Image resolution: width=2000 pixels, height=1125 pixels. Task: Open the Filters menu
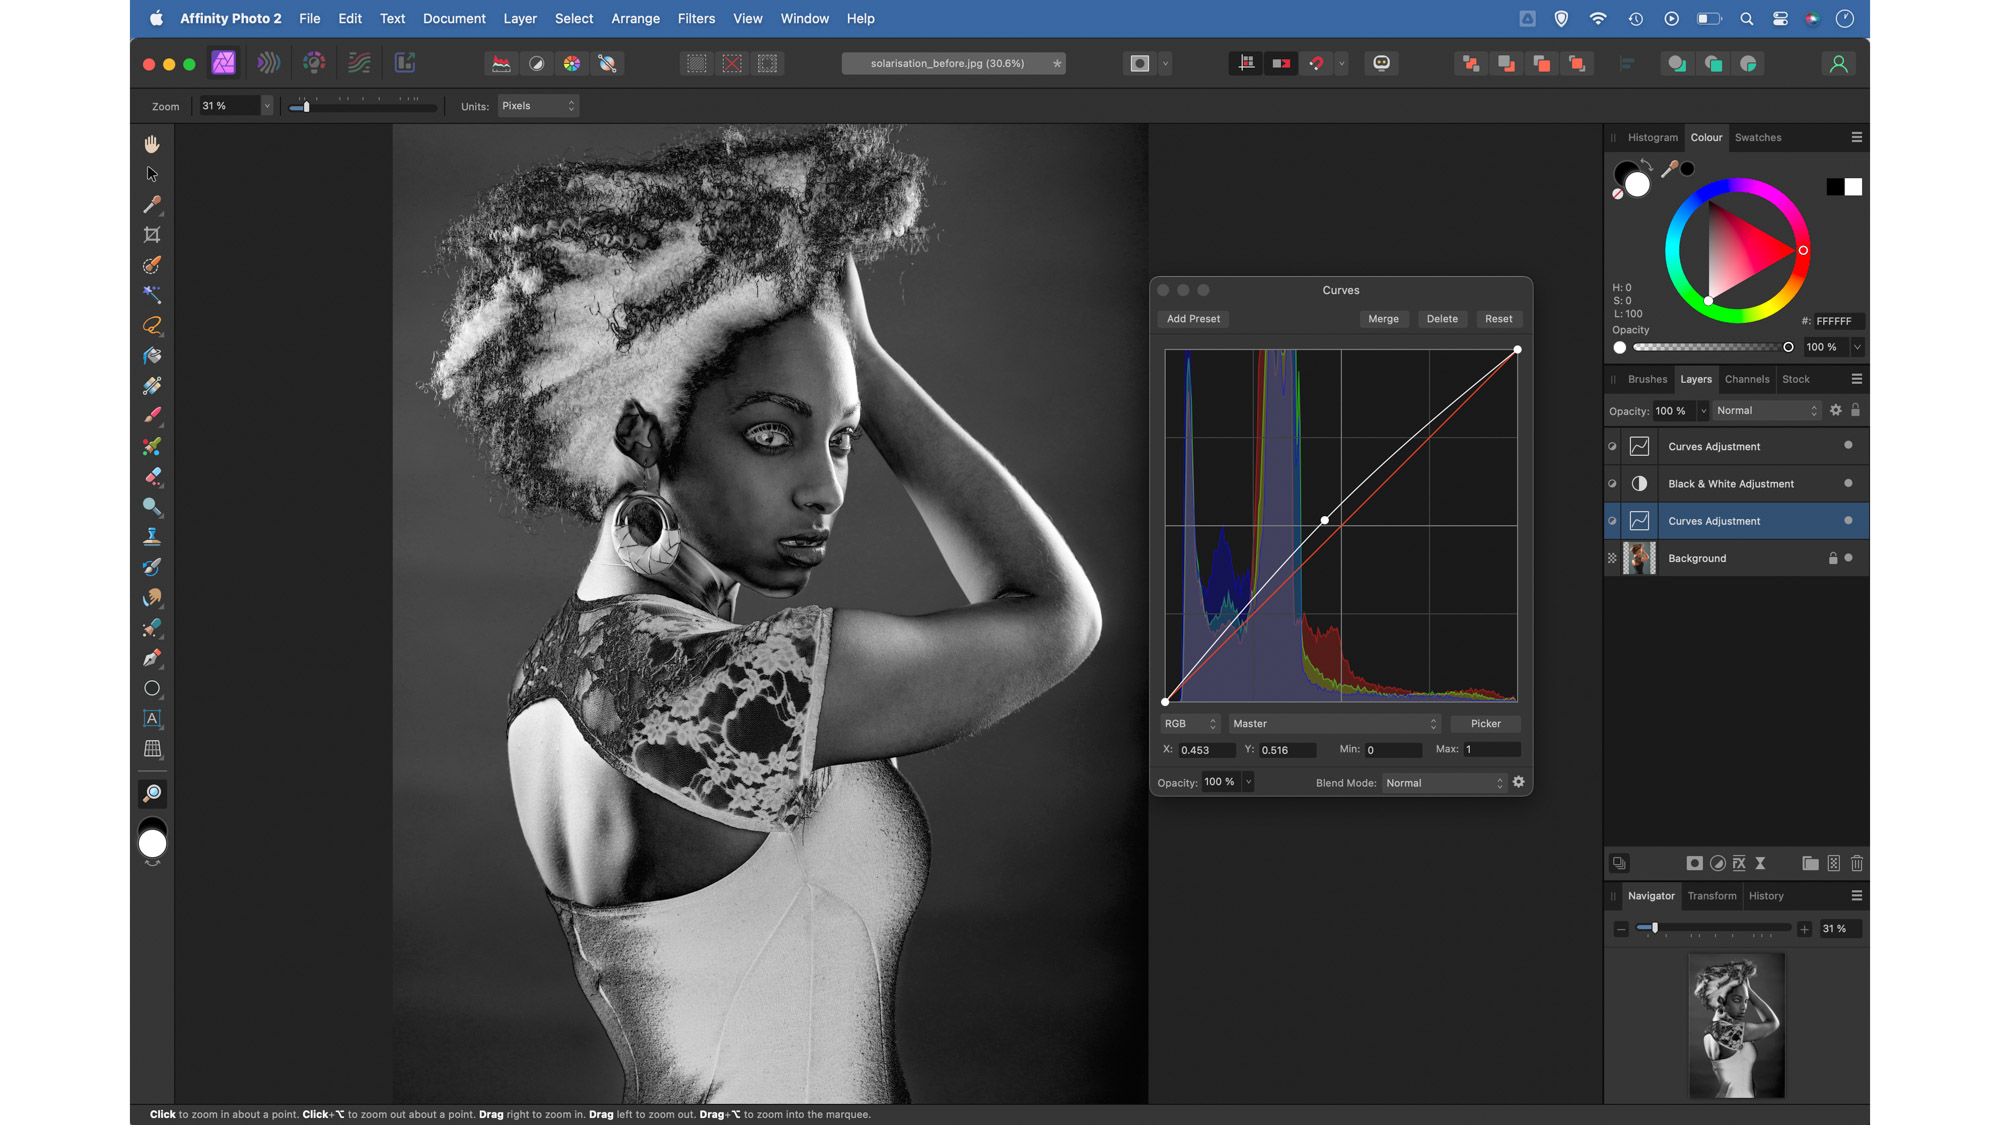pyautogui.click(x=696, y=18)
